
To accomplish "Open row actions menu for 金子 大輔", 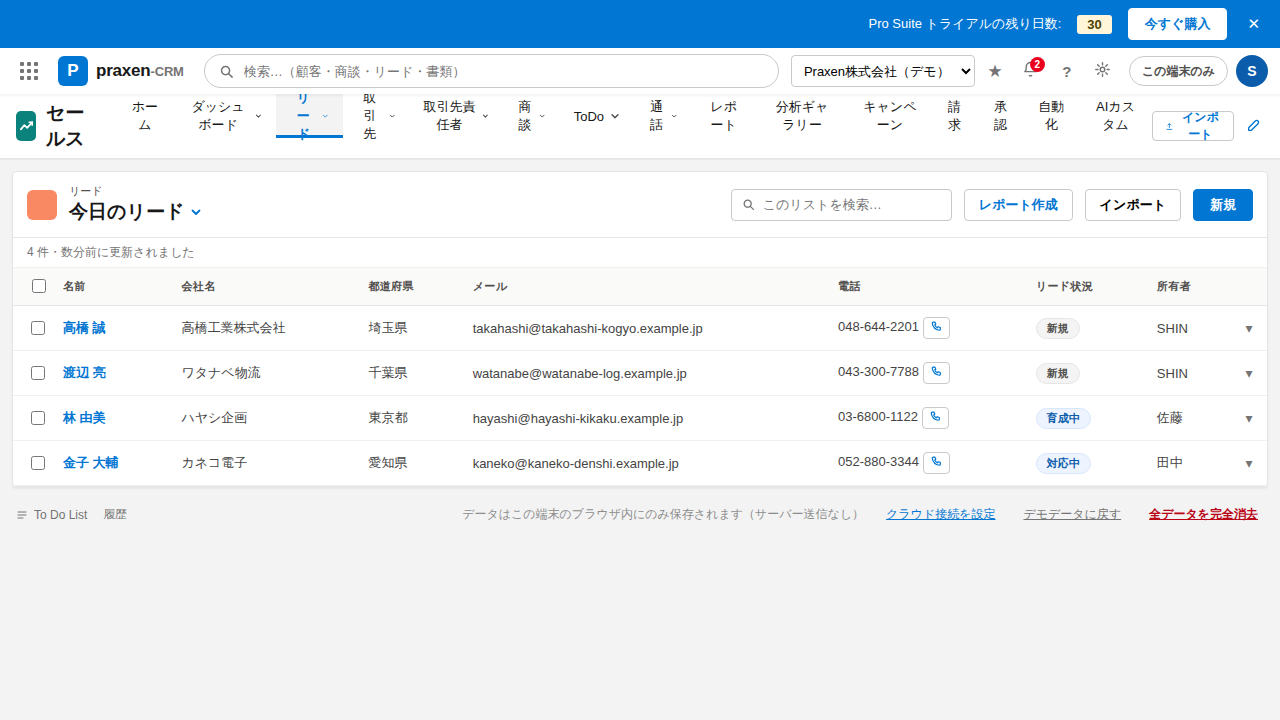I will click(1249, 464).
